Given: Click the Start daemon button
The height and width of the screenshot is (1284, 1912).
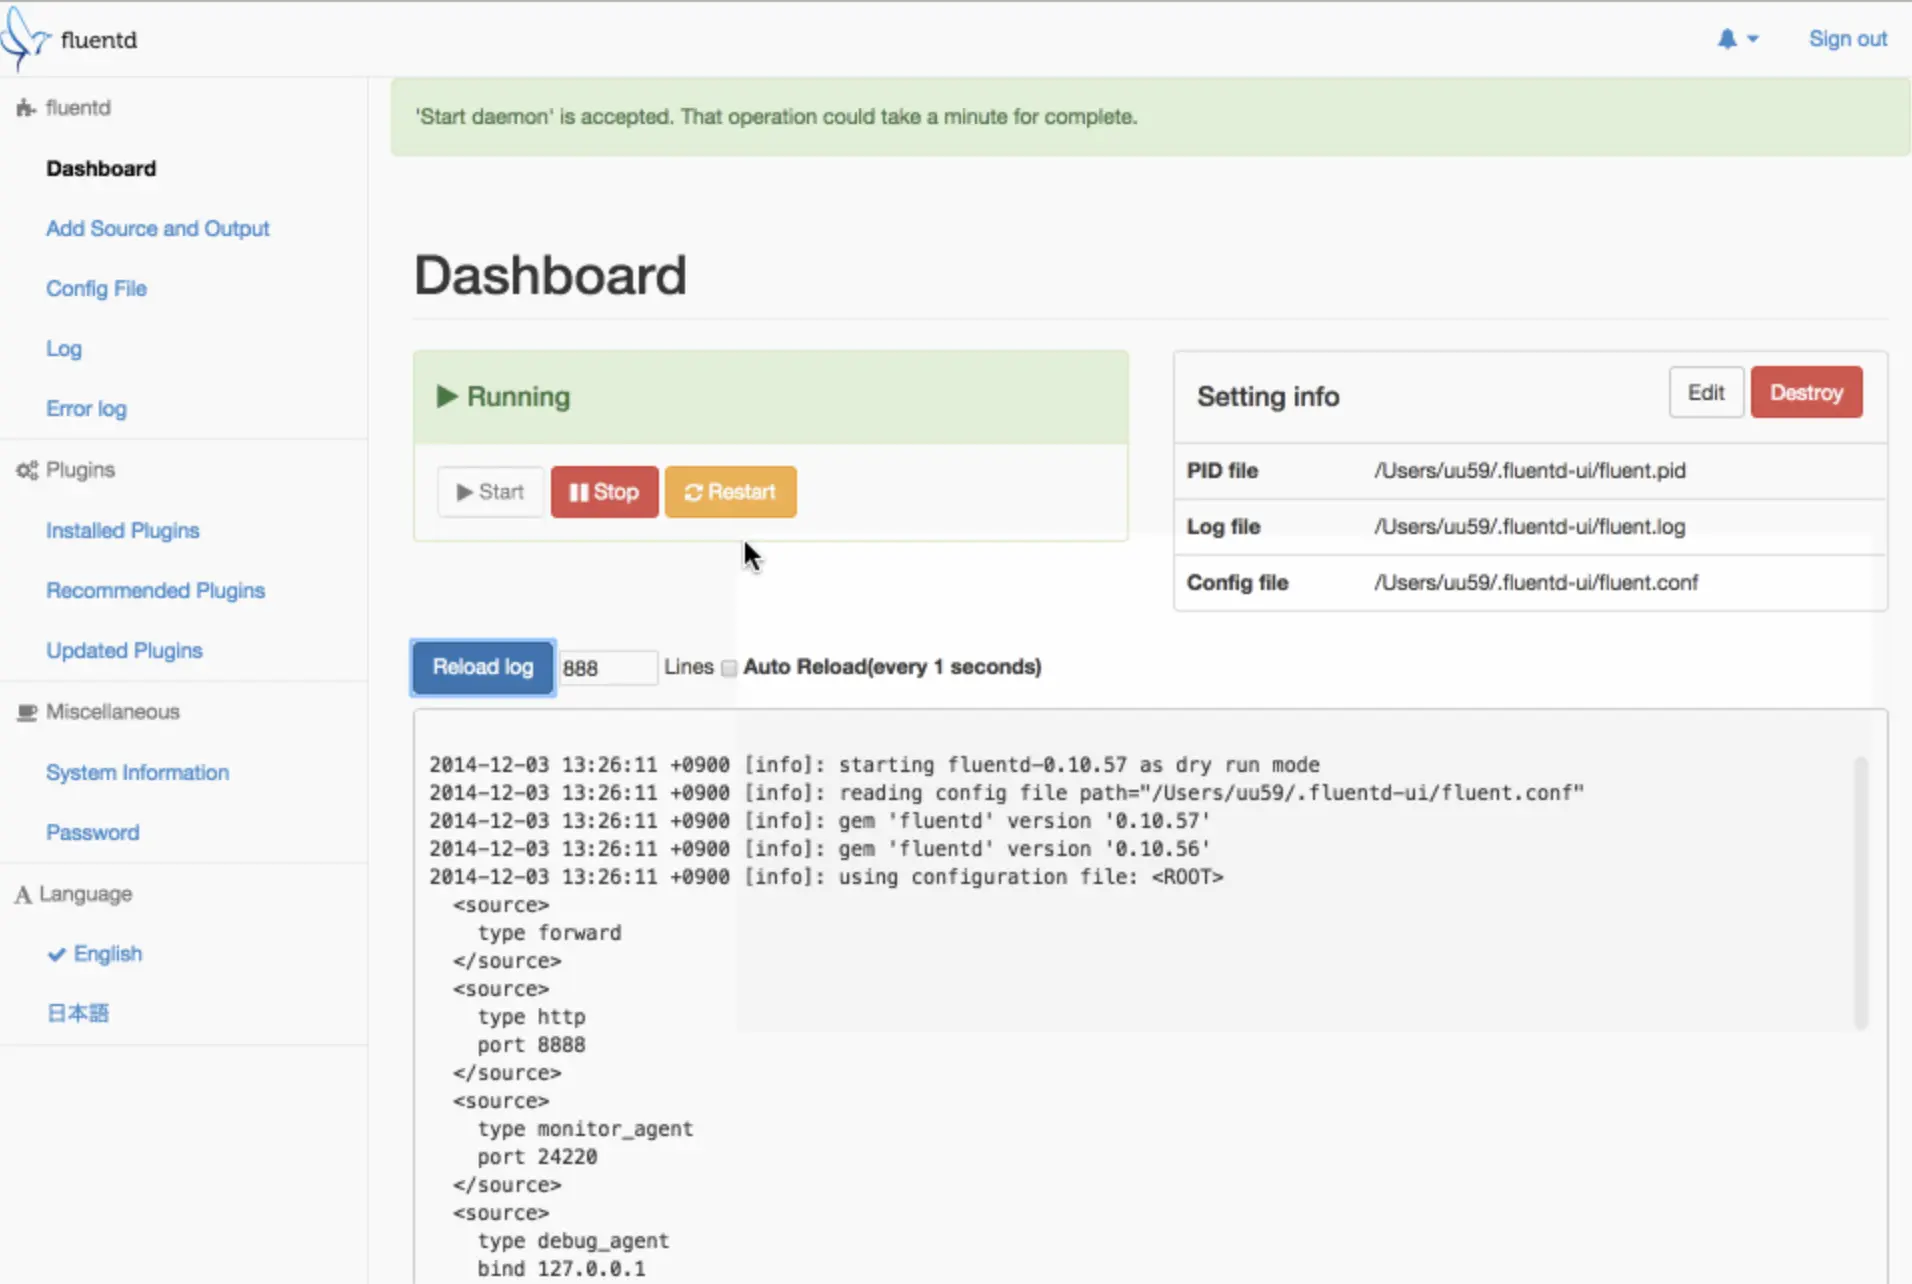Looking at the screenshot, I should [x=490, y=492].
